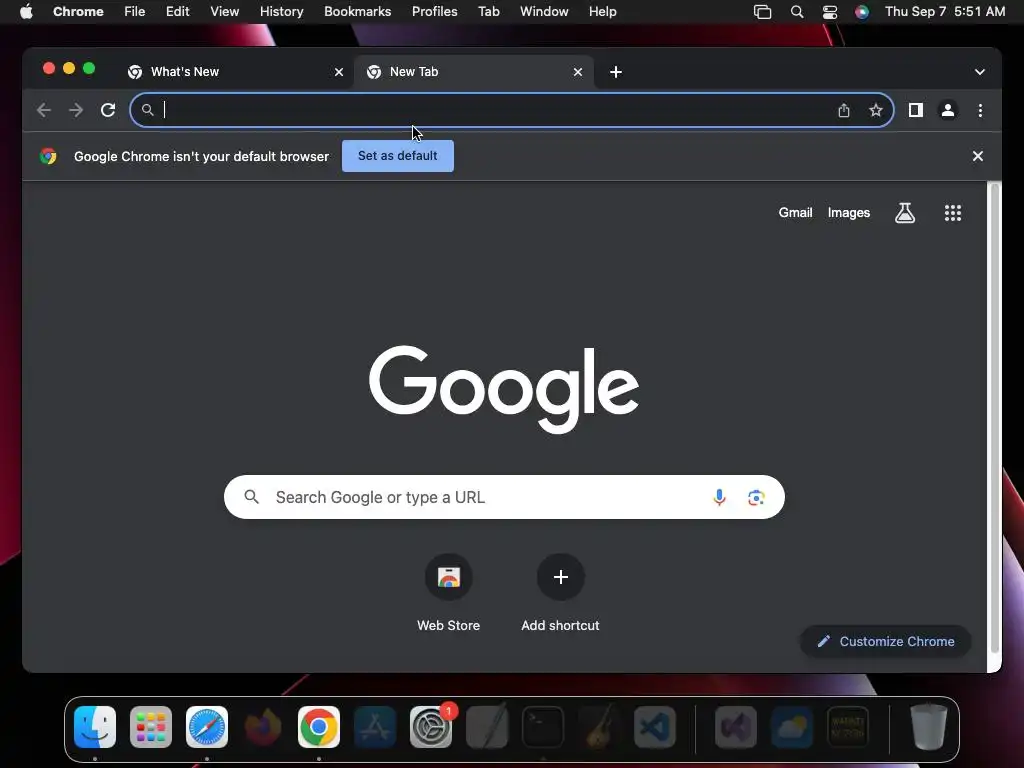1024x768 pixels.
Task: Select the New Tab tab
Action: pyautogui.click(x=474, y=72)
